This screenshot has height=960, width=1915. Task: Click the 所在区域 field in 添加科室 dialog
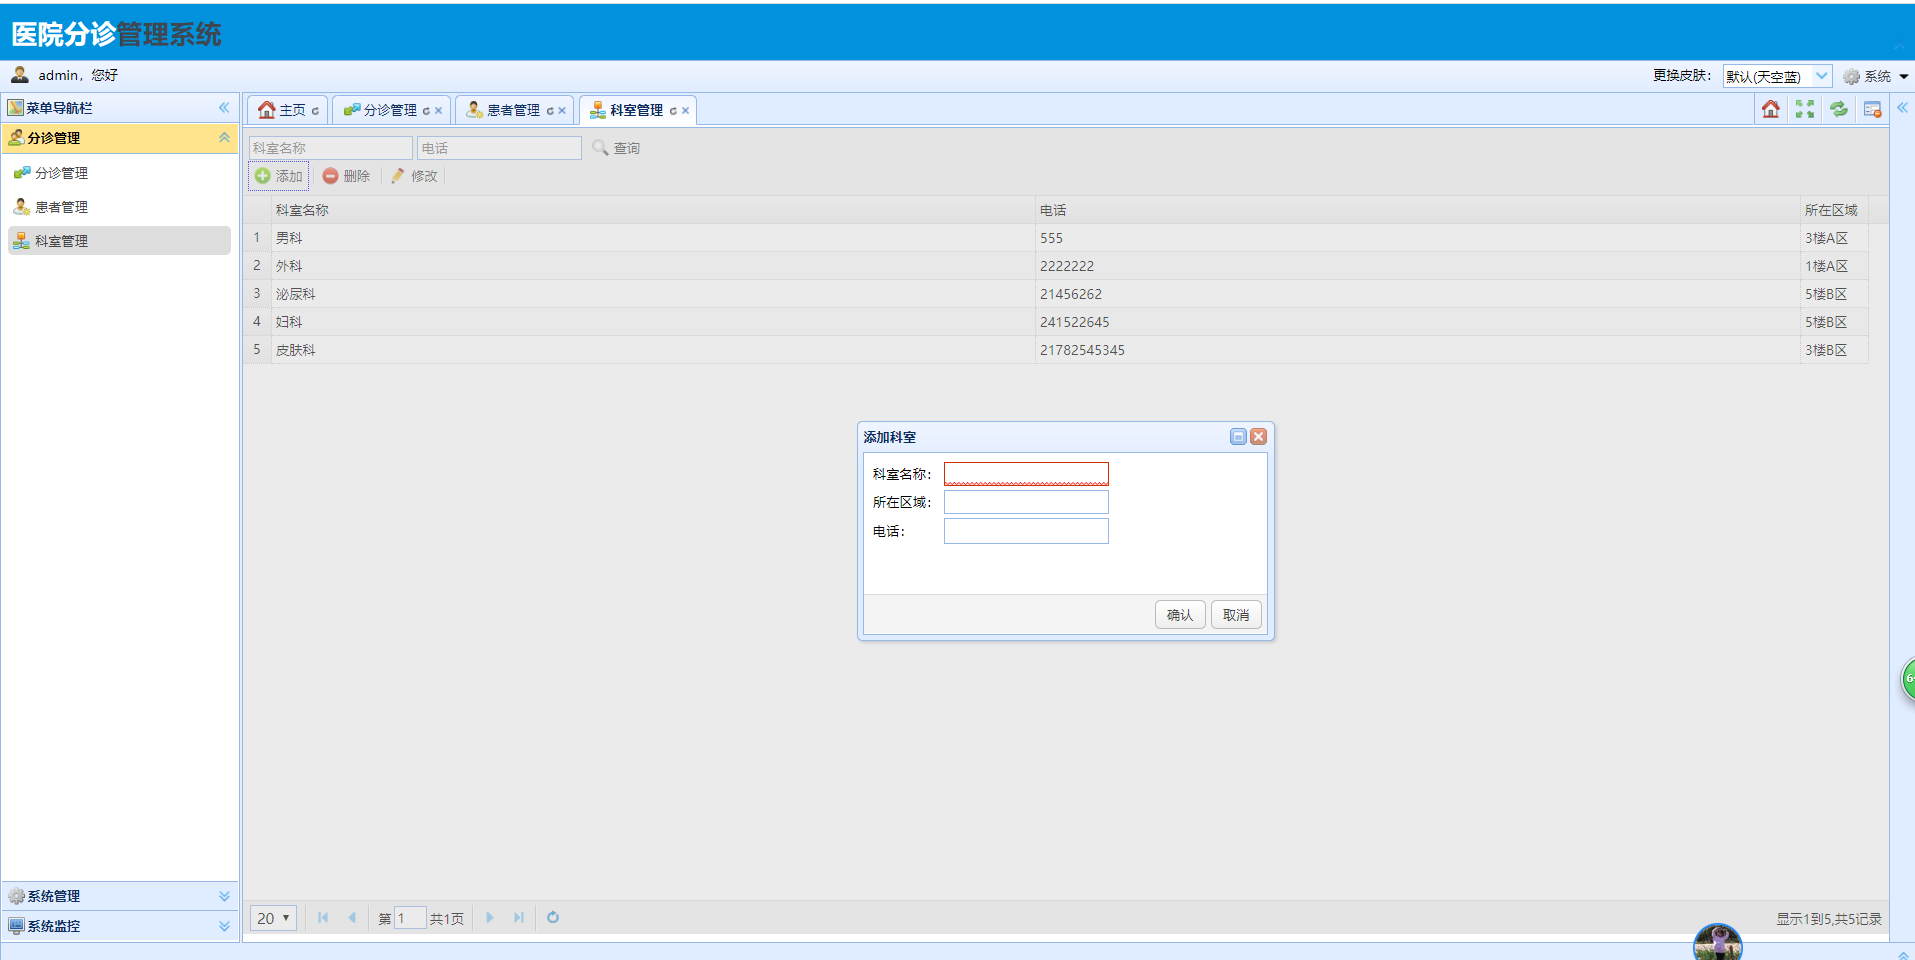(1026, 502)
